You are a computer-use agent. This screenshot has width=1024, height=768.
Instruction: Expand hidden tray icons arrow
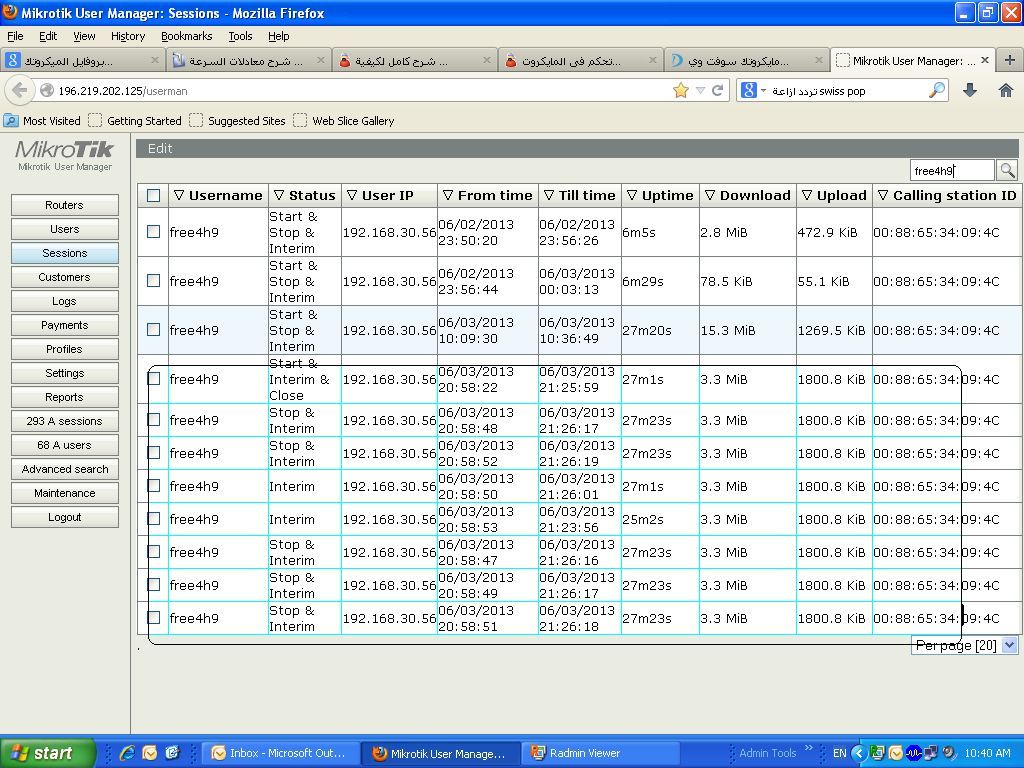(859, 753)
